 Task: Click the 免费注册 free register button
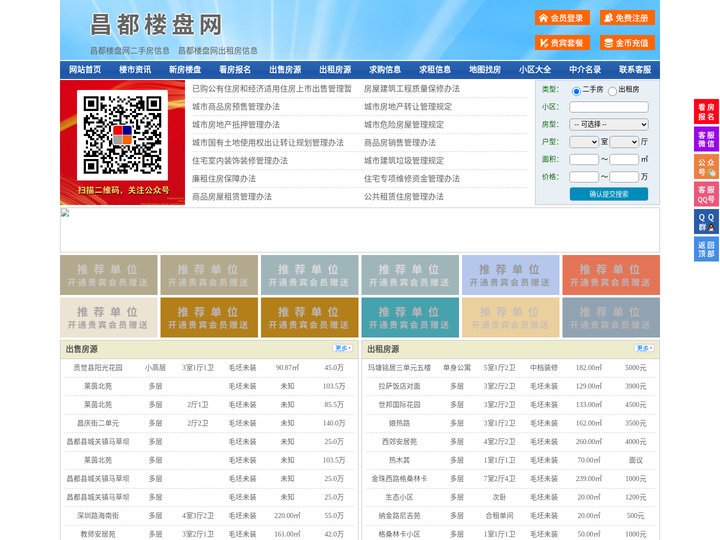click(627, 18)
